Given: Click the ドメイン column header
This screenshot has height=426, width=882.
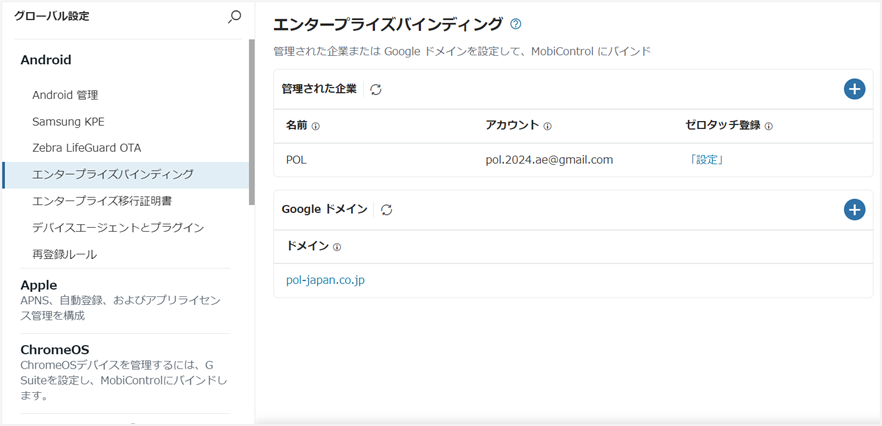Looking at the screenshot, I should (x=307, y=246).
